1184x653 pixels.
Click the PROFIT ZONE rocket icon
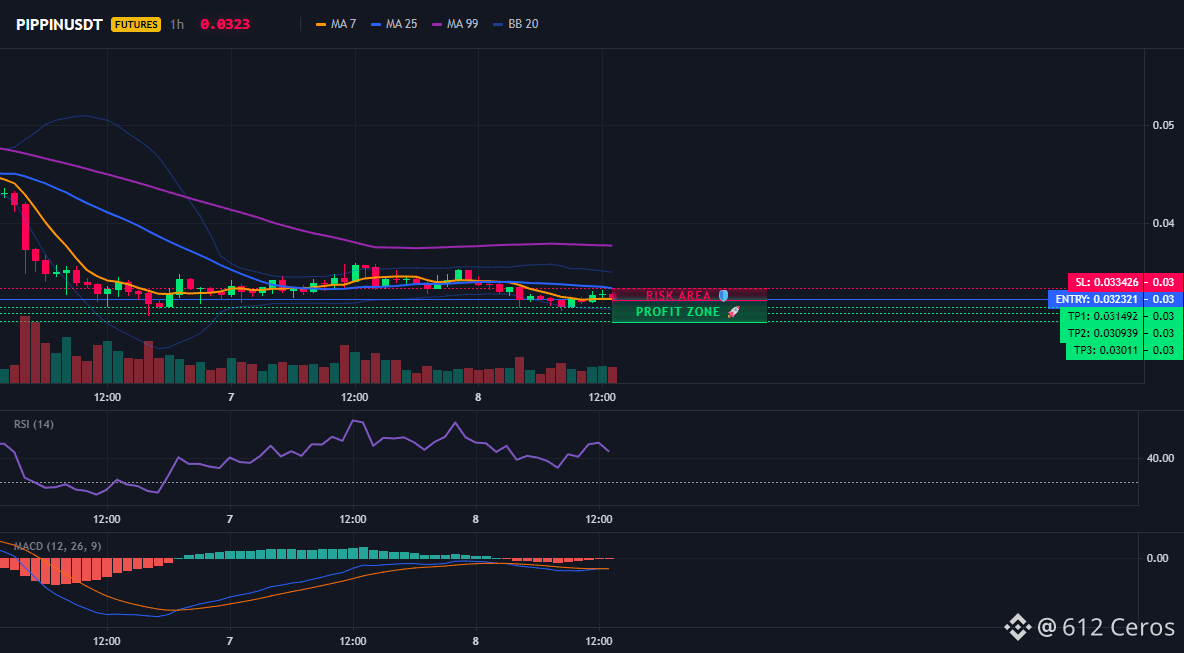732,312
